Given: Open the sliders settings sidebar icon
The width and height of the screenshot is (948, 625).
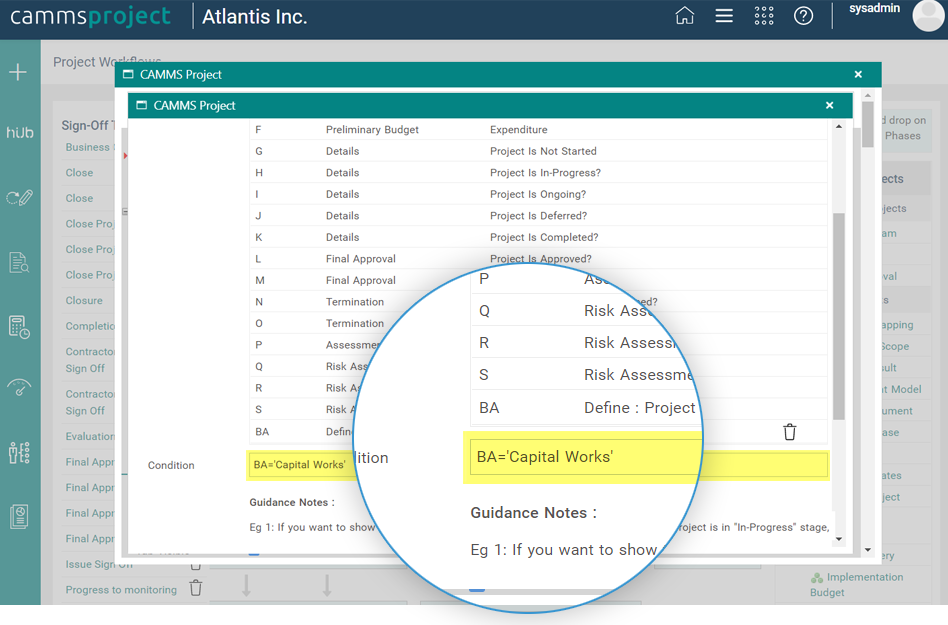Looking at the screenshot, I should coord(19,452).
